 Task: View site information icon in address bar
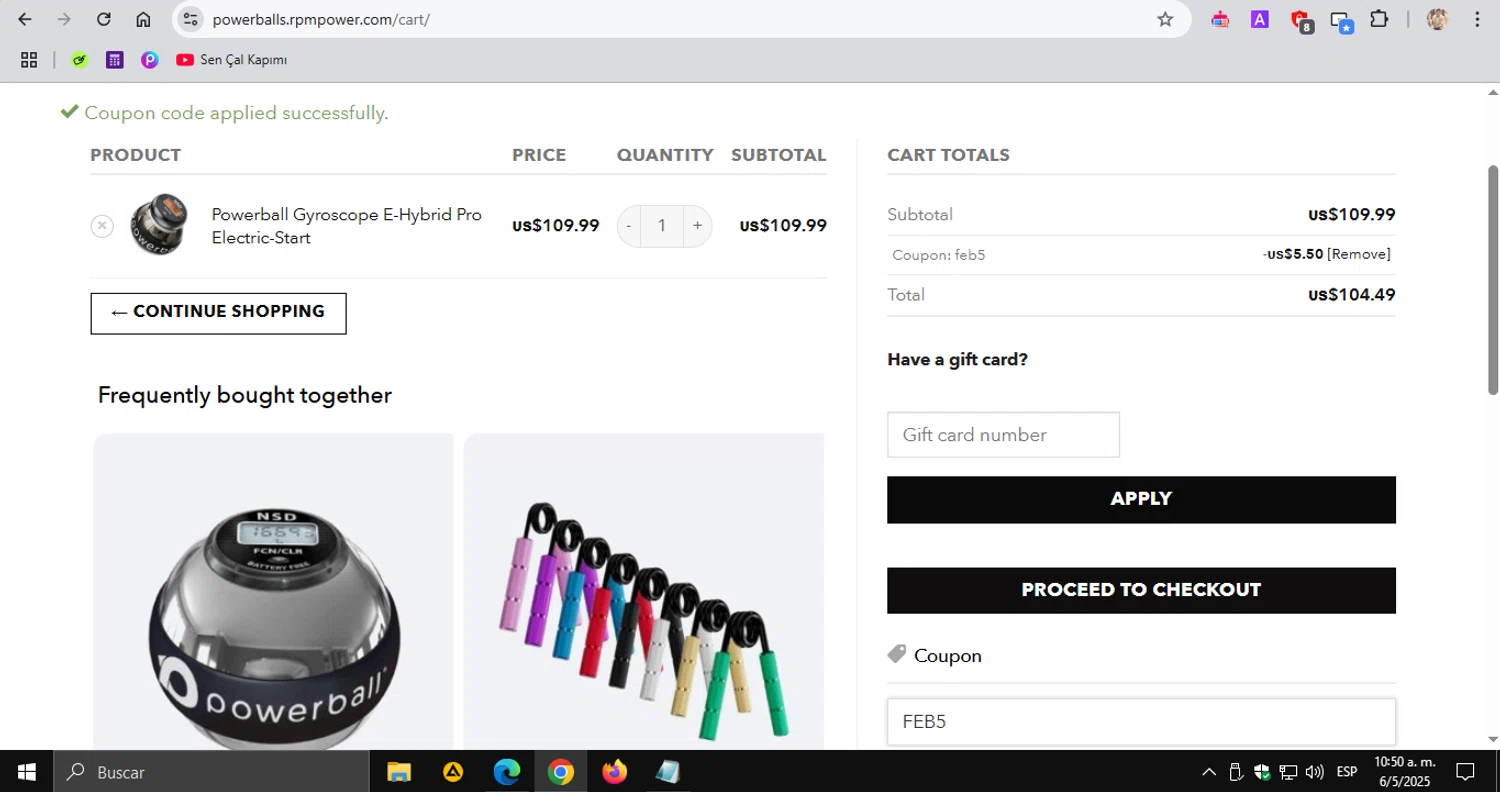pos(191,19)
